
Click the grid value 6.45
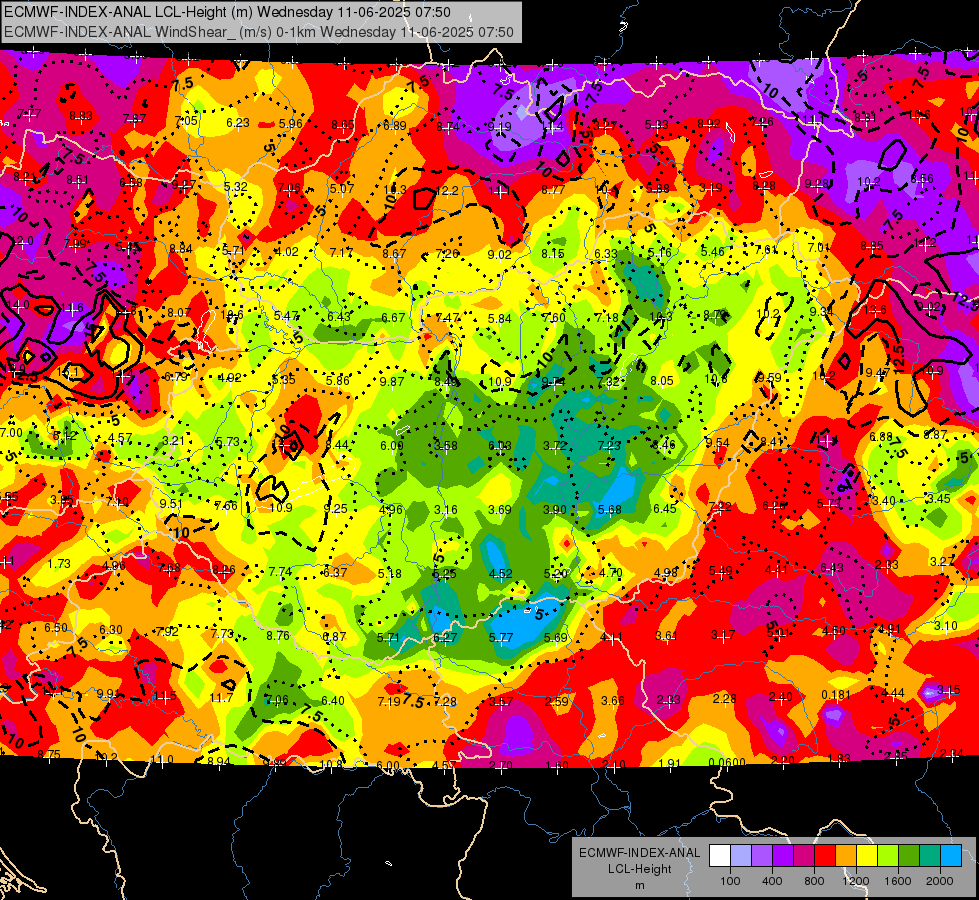pos(664,509)
